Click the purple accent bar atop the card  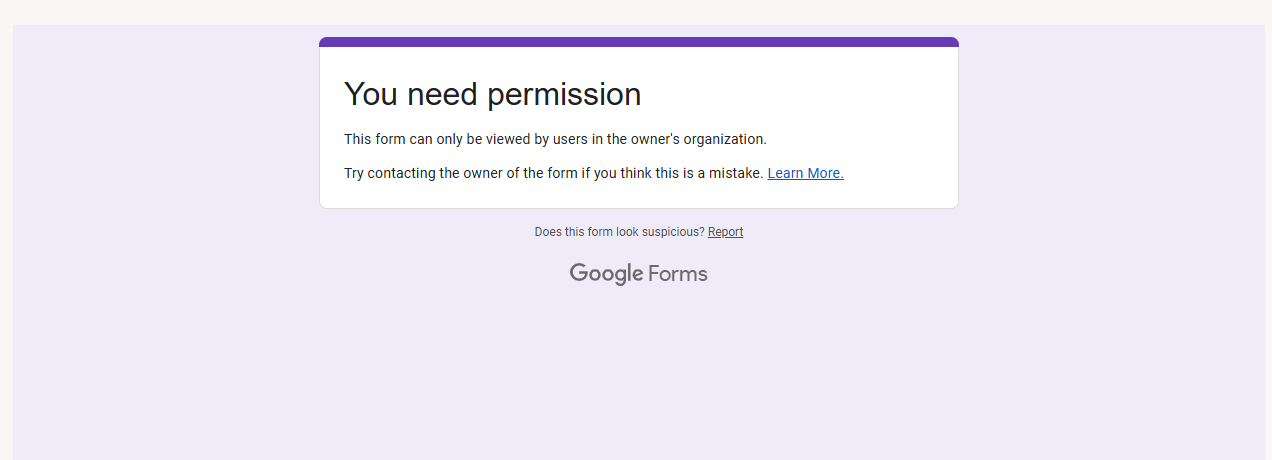tap(638, 42)
